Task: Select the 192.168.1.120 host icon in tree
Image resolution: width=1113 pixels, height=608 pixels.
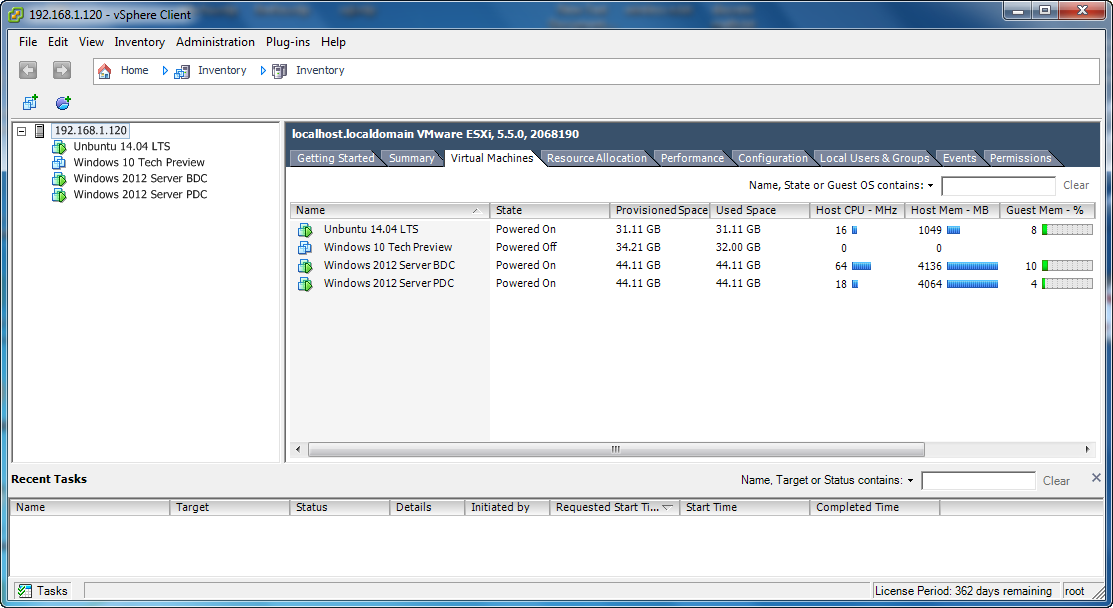Action: [x=40, y=131]
